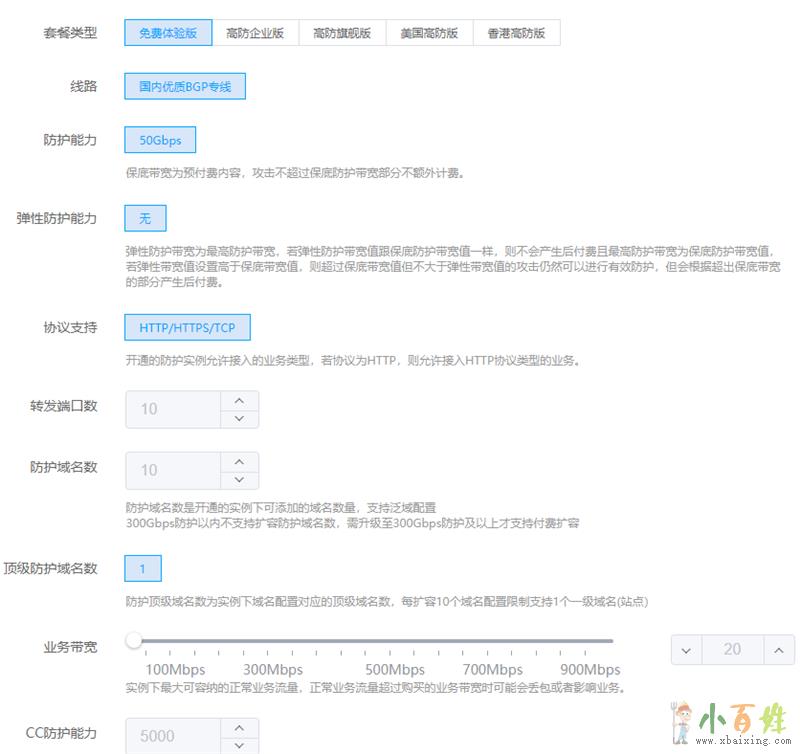
Task: Increase 业务带宽 value with up chevron
Action: coord(778,650)
